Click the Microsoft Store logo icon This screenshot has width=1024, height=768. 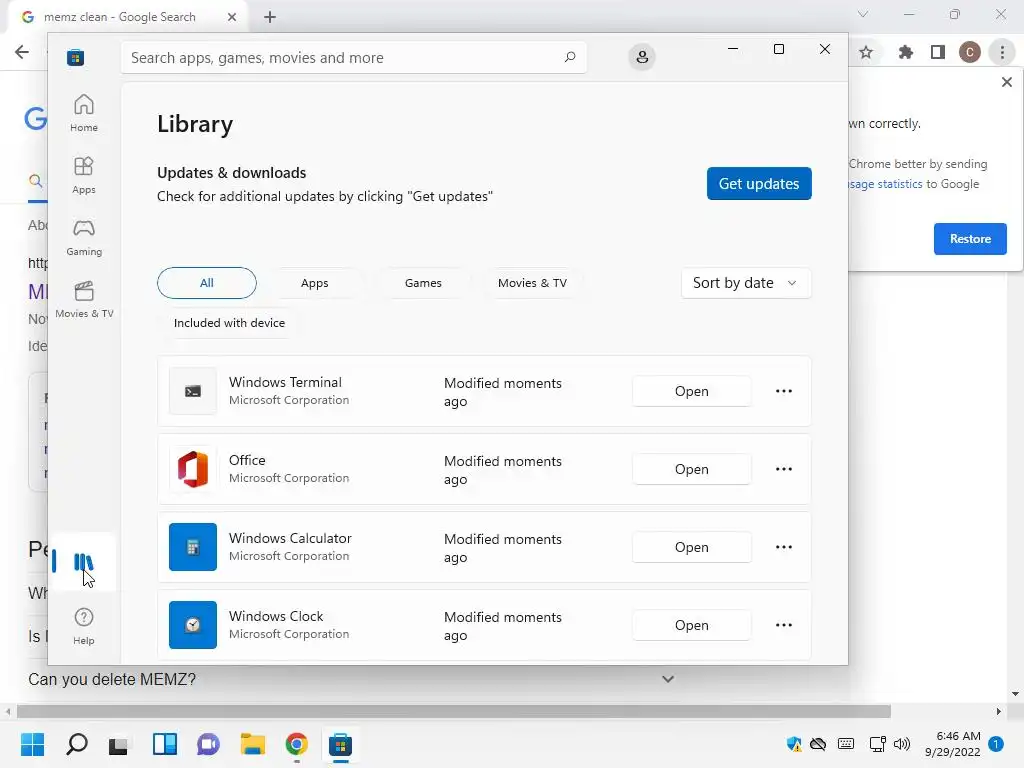[x=75, y=57]
